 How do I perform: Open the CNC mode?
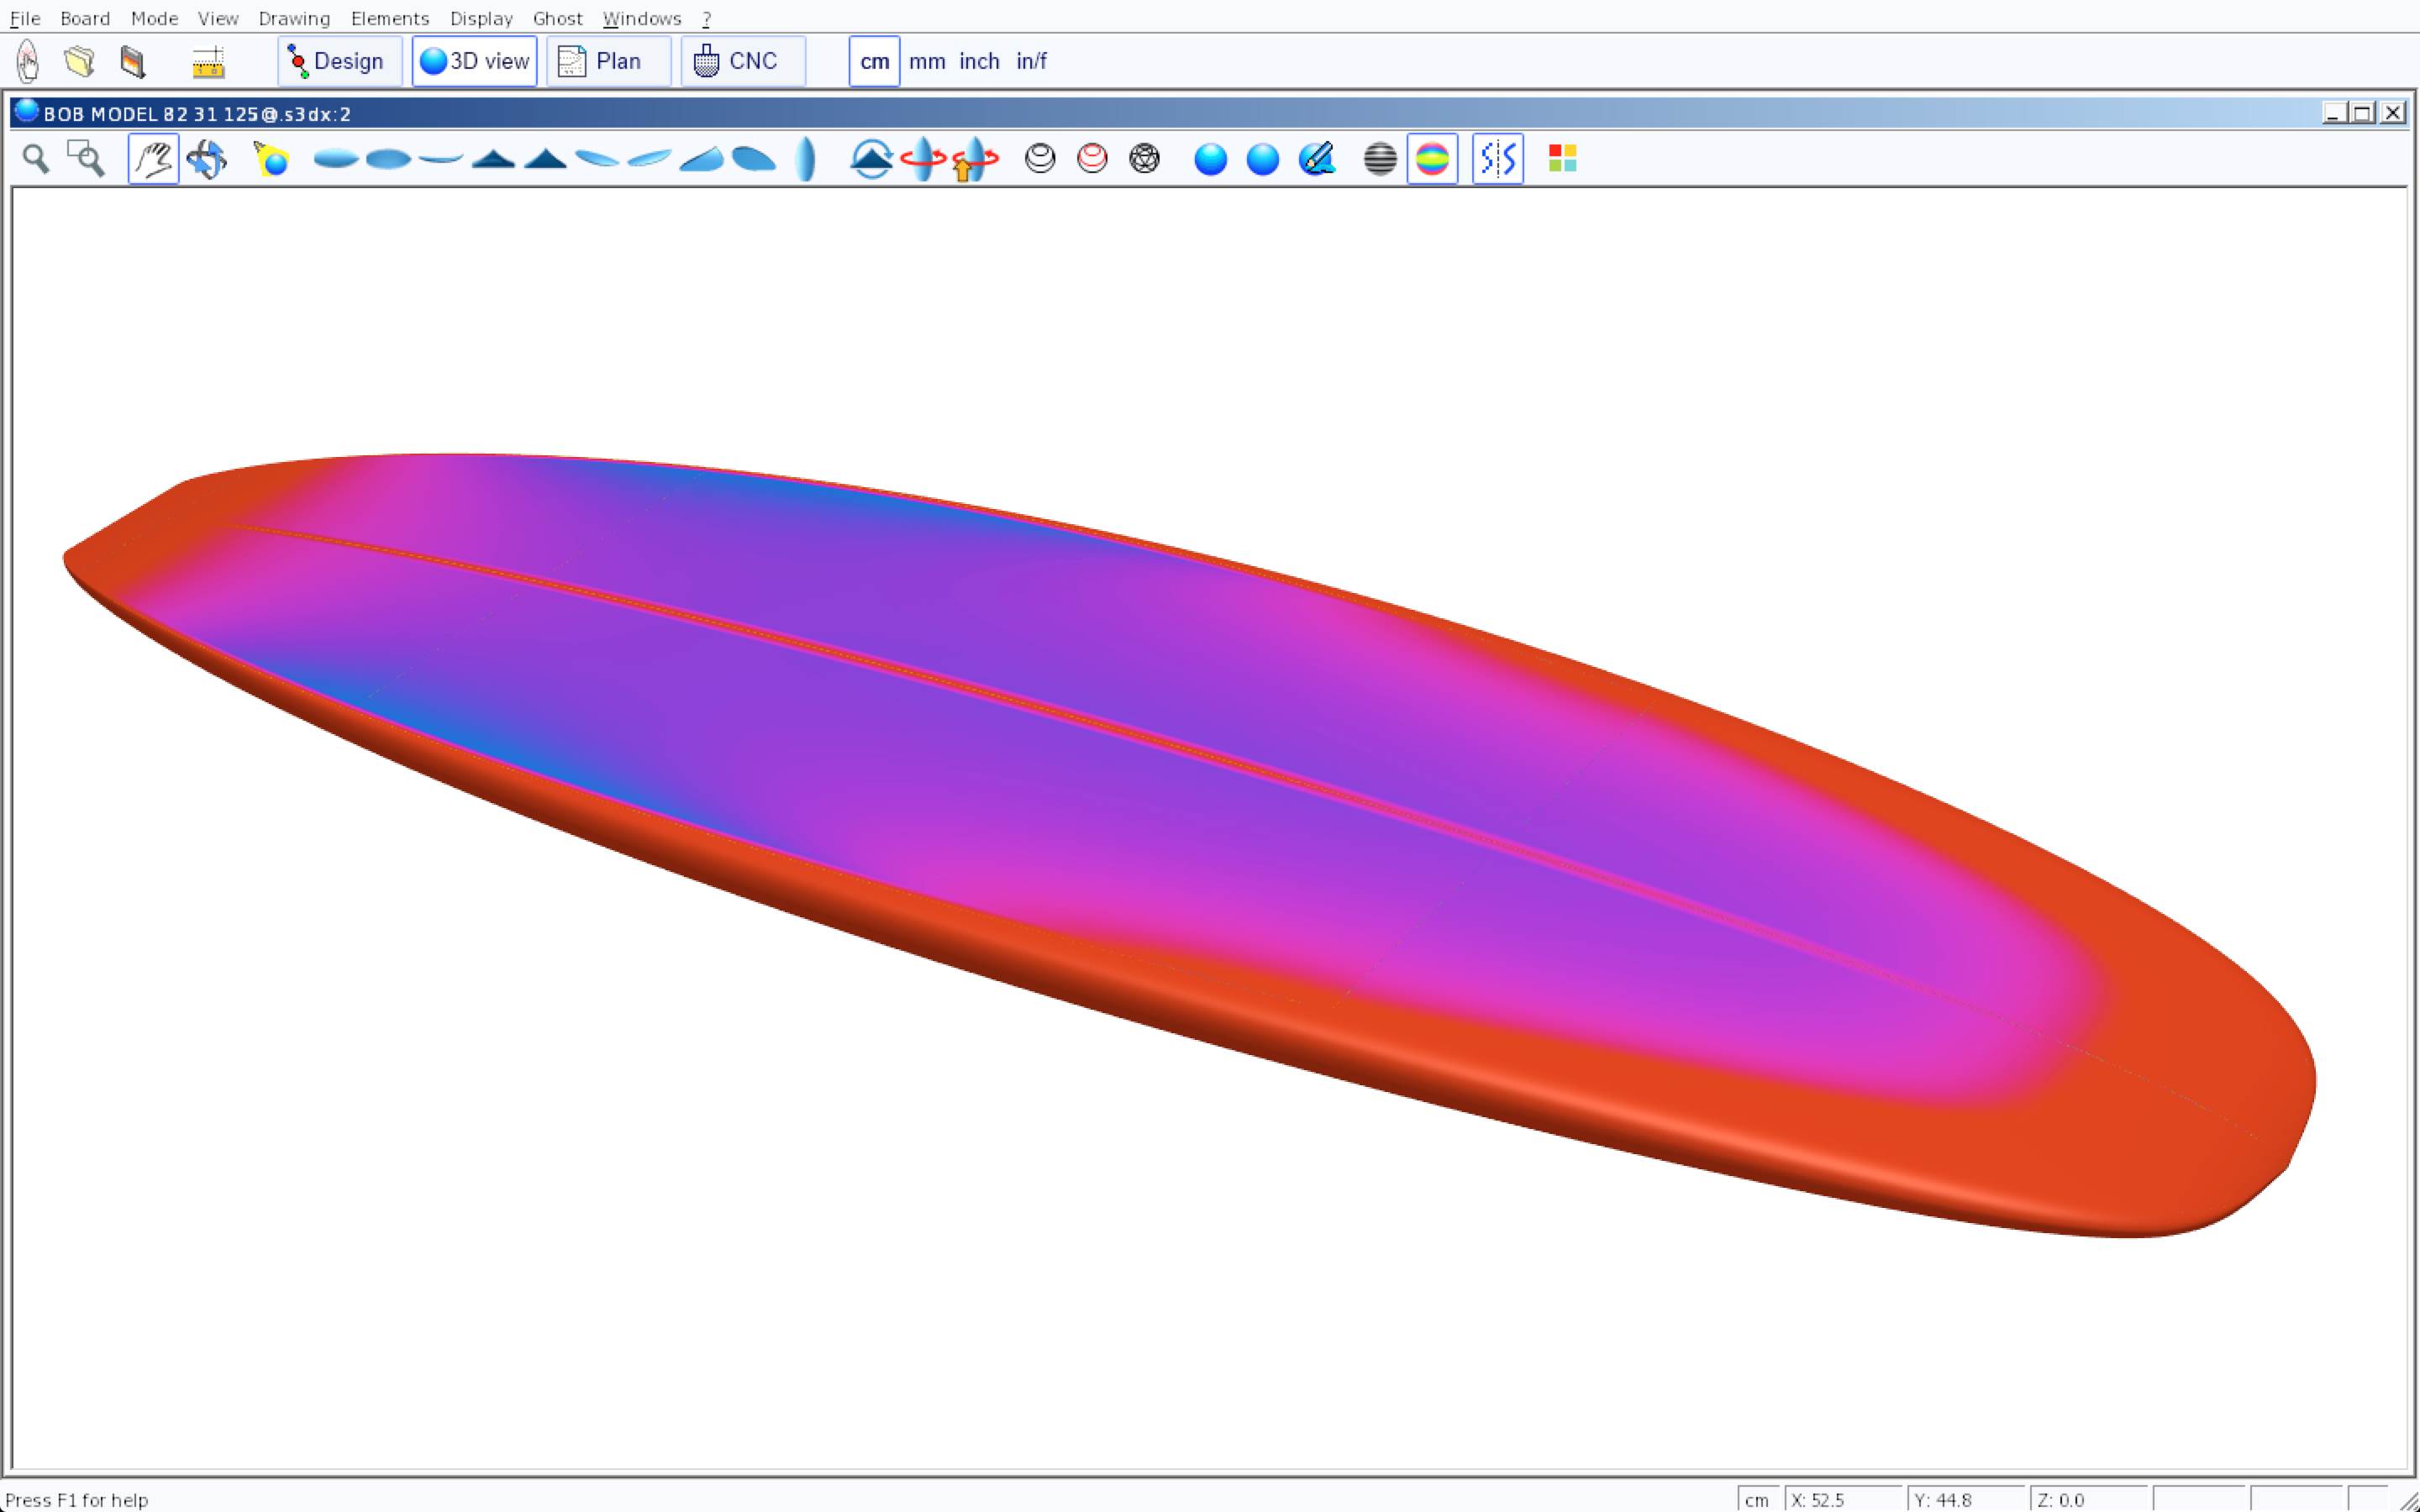(x=743, y=61)
